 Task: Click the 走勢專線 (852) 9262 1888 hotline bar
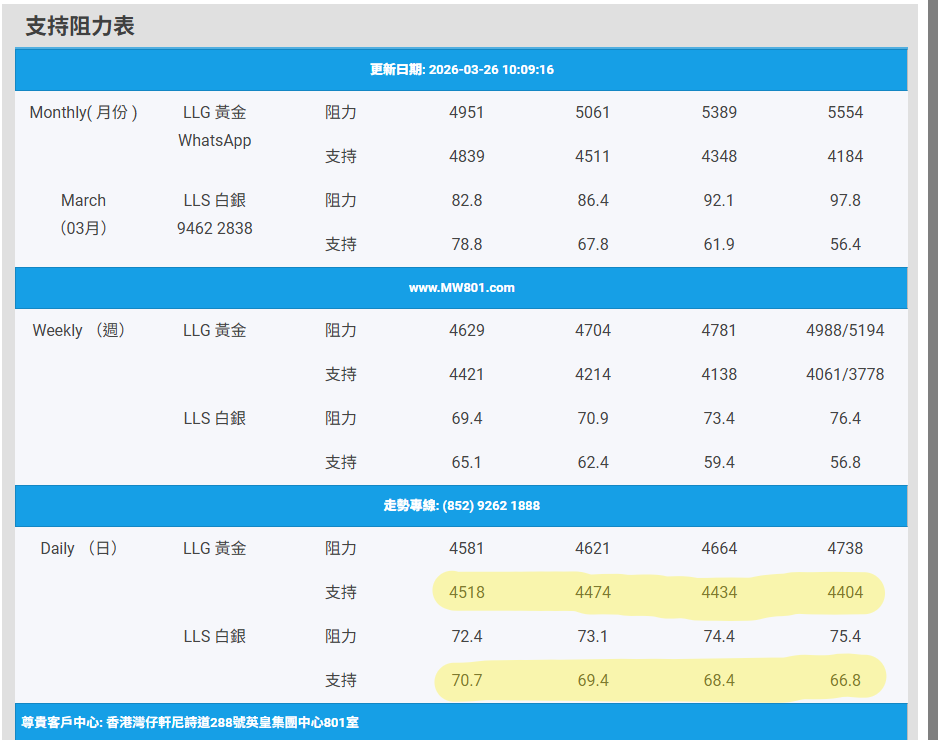coord(461,506)
